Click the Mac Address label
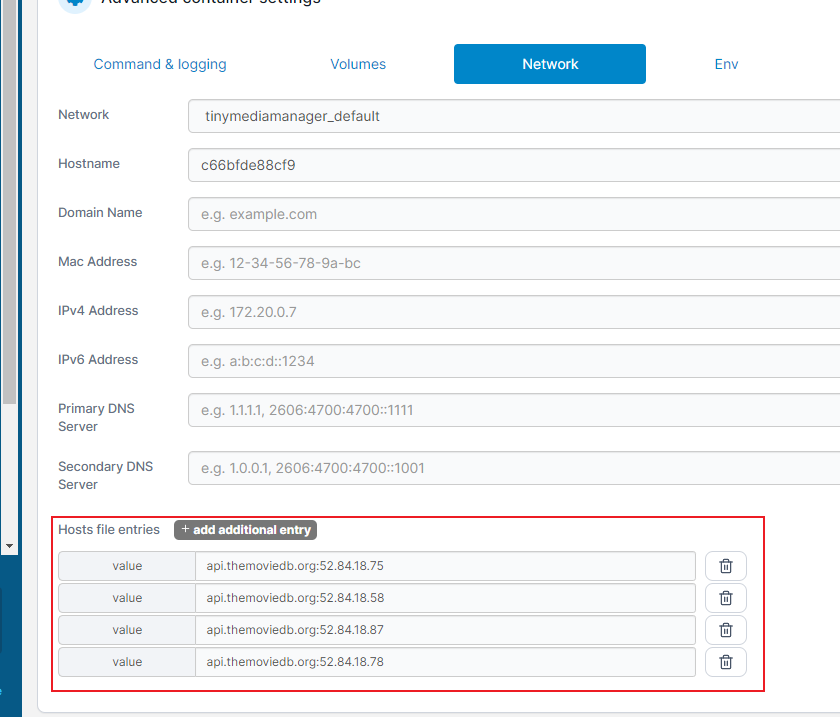Screen dimensions: 840x717 point(98,262)
